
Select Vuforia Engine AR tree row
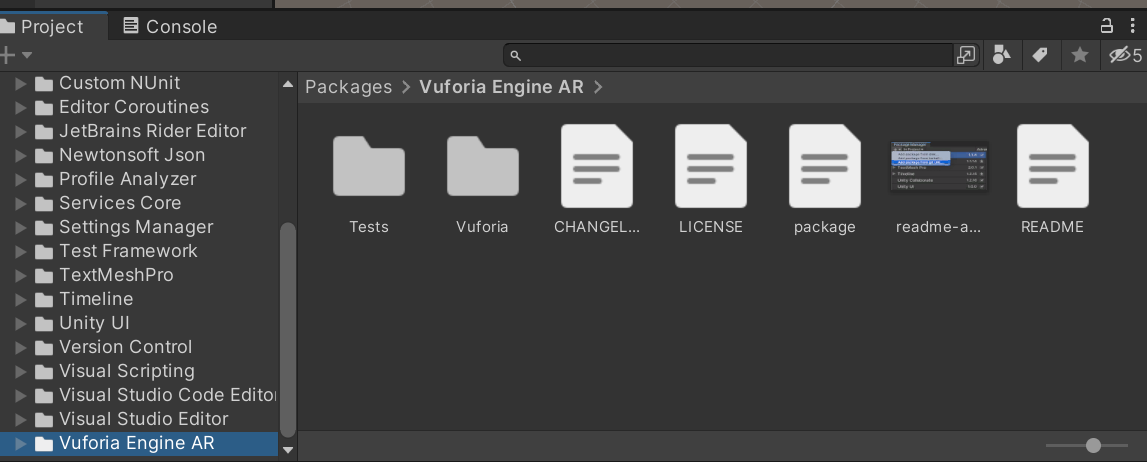[x=139, y=443]
